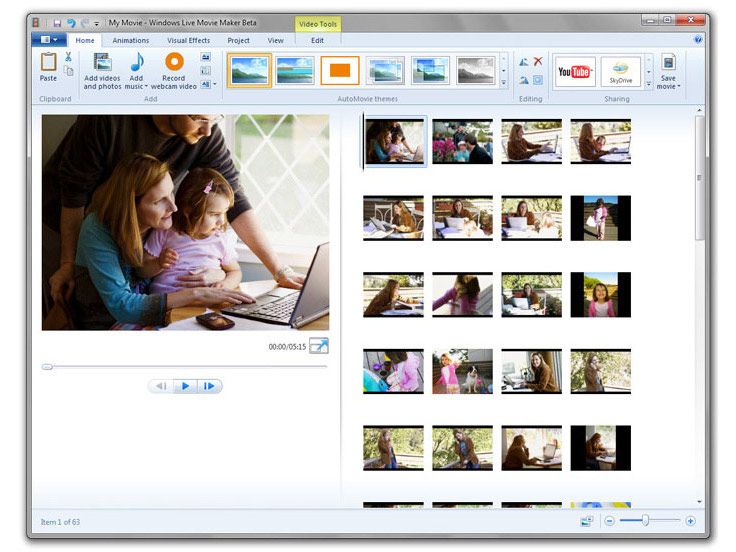Click the zoom out minus icon
The image size is (736, 552).
609,521
